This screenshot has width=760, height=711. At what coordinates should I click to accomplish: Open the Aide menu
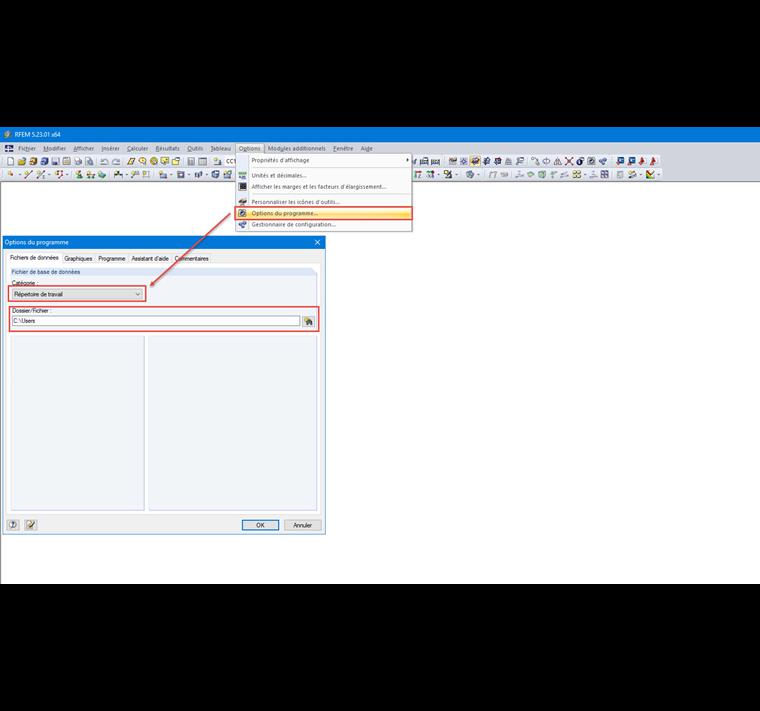pyautogui.click(x=366, y=149)
